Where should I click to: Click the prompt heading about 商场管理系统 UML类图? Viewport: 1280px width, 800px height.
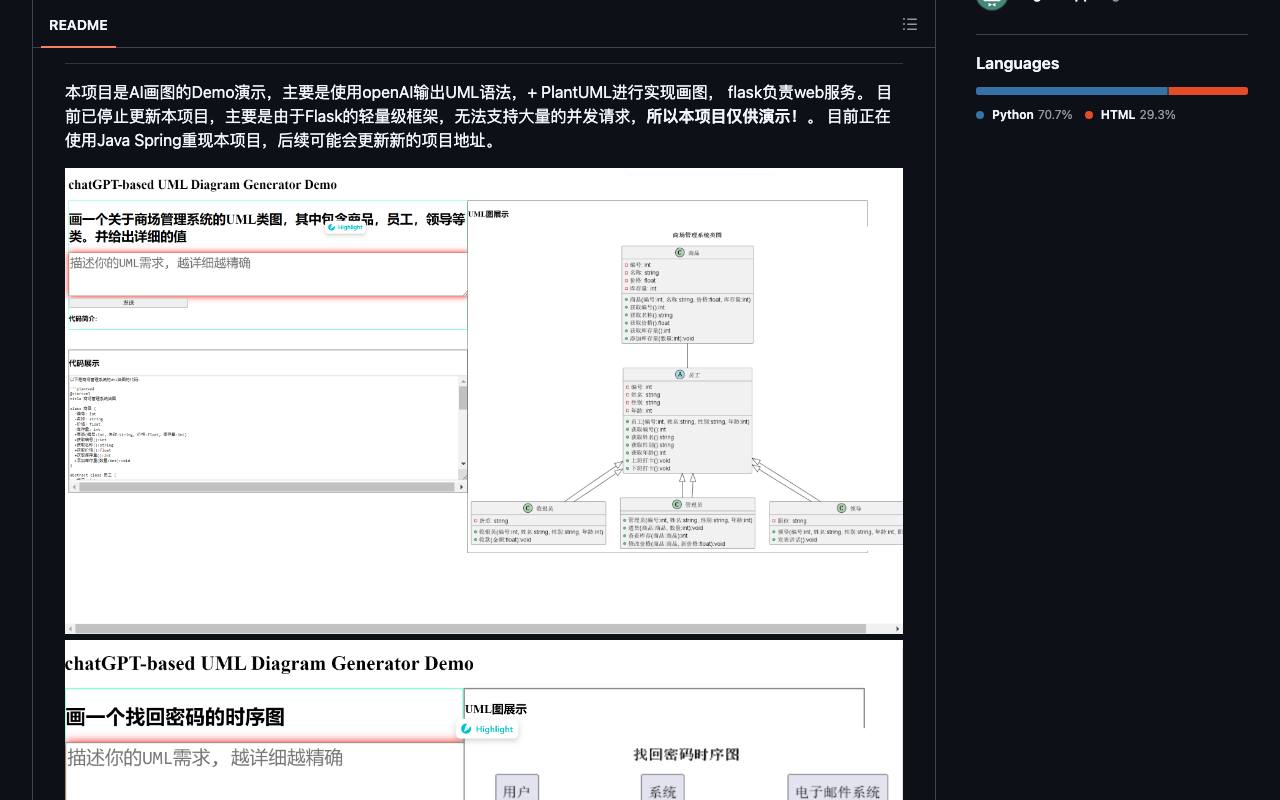[x=267, y=228]
